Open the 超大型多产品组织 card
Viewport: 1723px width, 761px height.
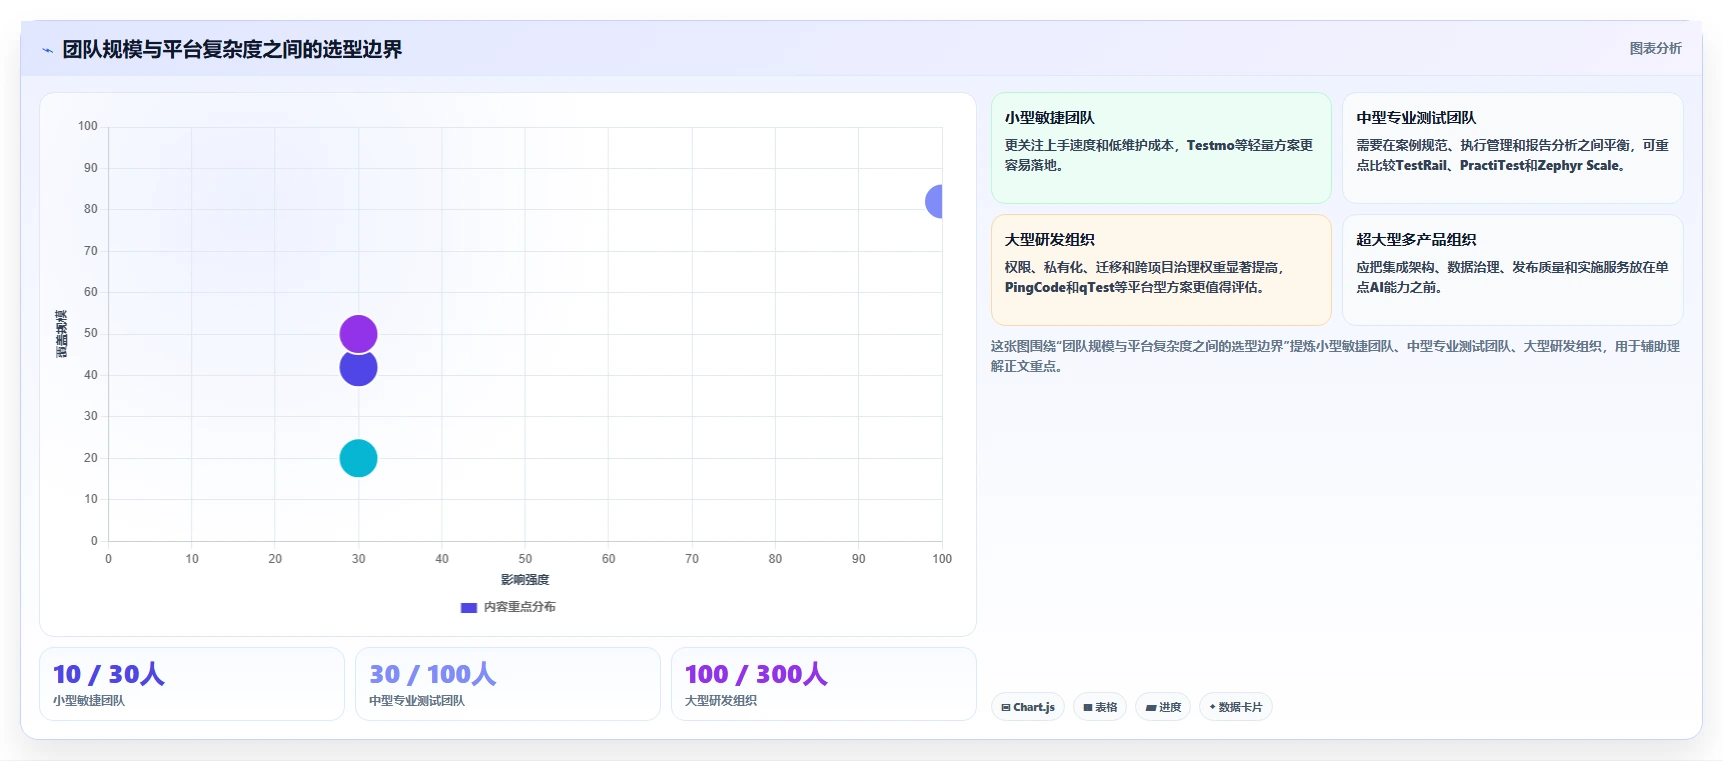coord(1512,270)
